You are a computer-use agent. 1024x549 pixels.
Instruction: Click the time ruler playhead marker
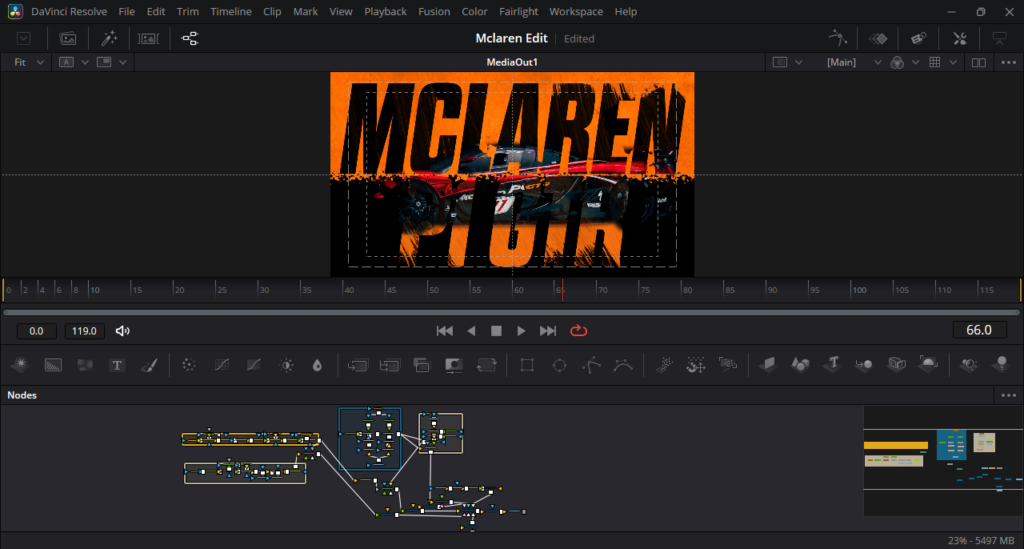pyautogui.click(x=561, y=289)
